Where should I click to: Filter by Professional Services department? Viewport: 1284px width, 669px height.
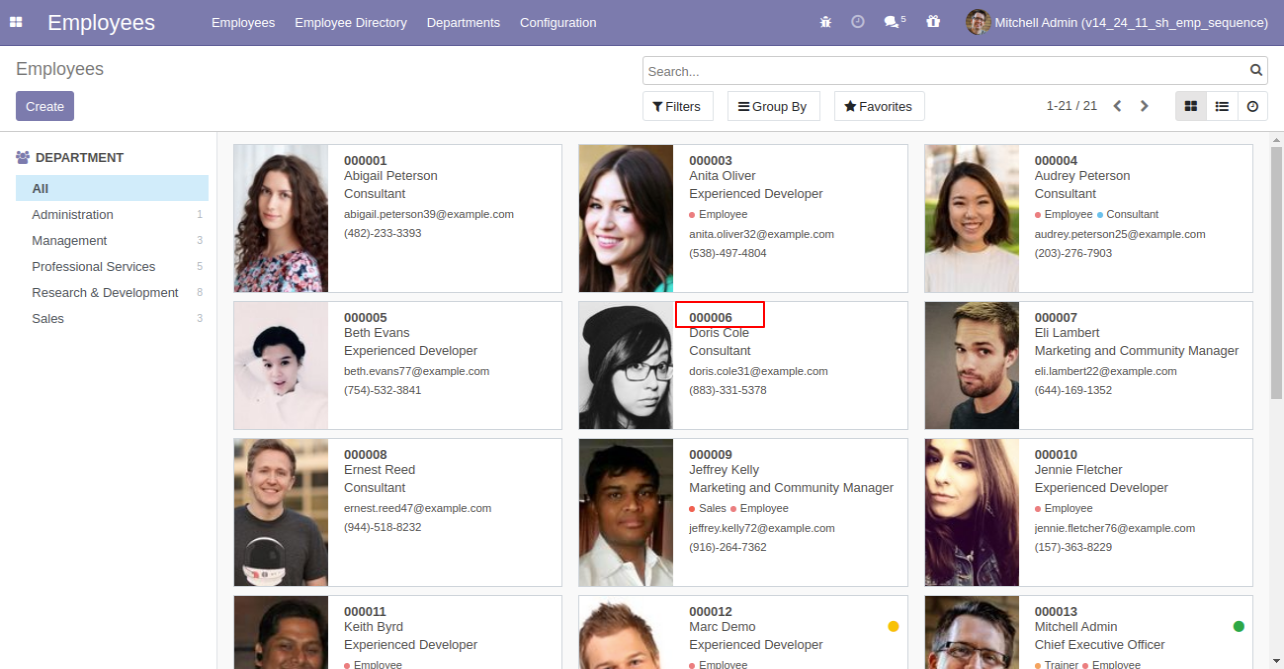tap(112, 266)
